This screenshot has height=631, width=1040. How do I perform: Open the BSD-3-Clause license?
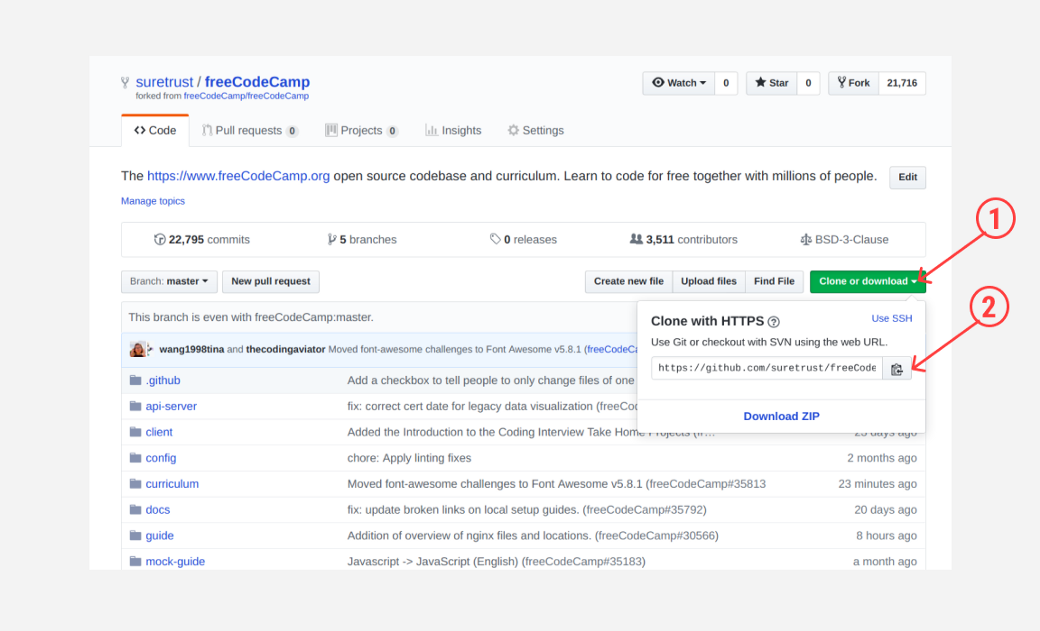click(844, 240)
